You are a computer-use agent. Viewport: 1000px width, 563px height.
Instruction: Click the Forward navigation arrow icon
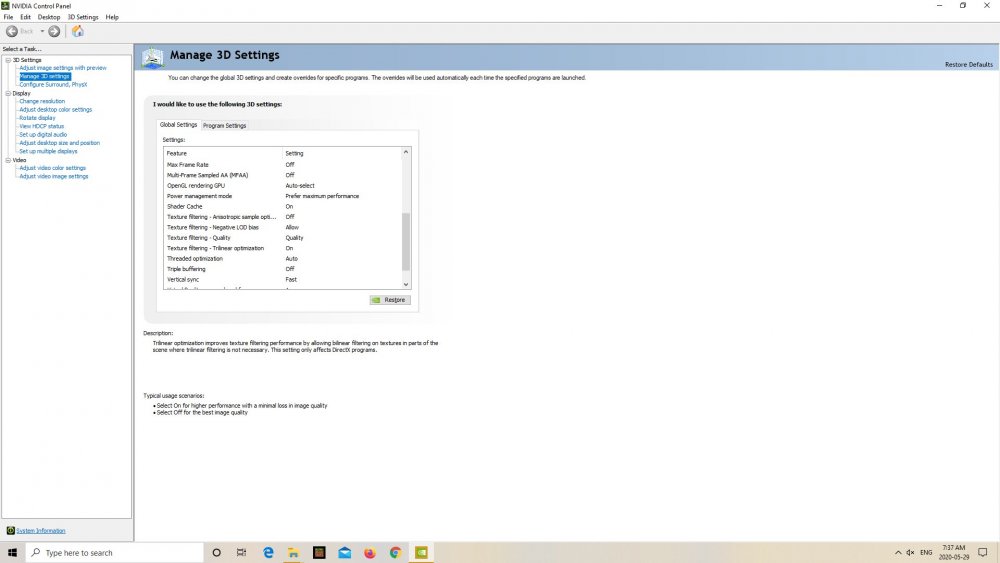click(54, 31)
